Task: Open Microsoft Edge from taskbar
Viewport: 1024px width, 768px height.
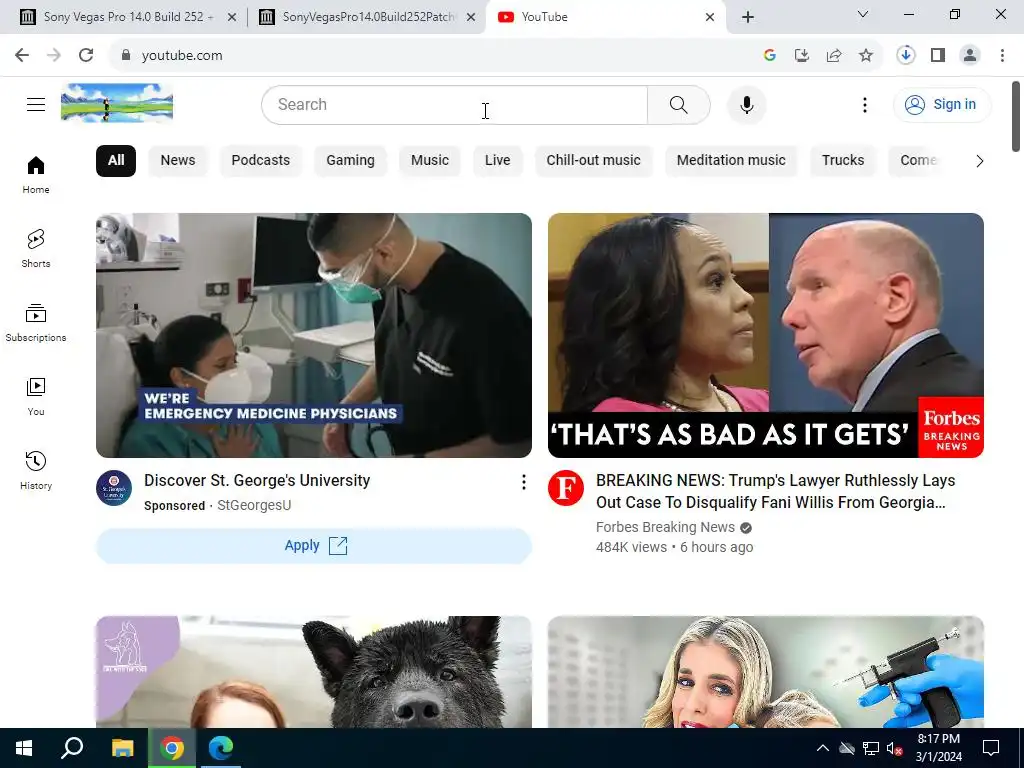Action: [x=221, y=748]
